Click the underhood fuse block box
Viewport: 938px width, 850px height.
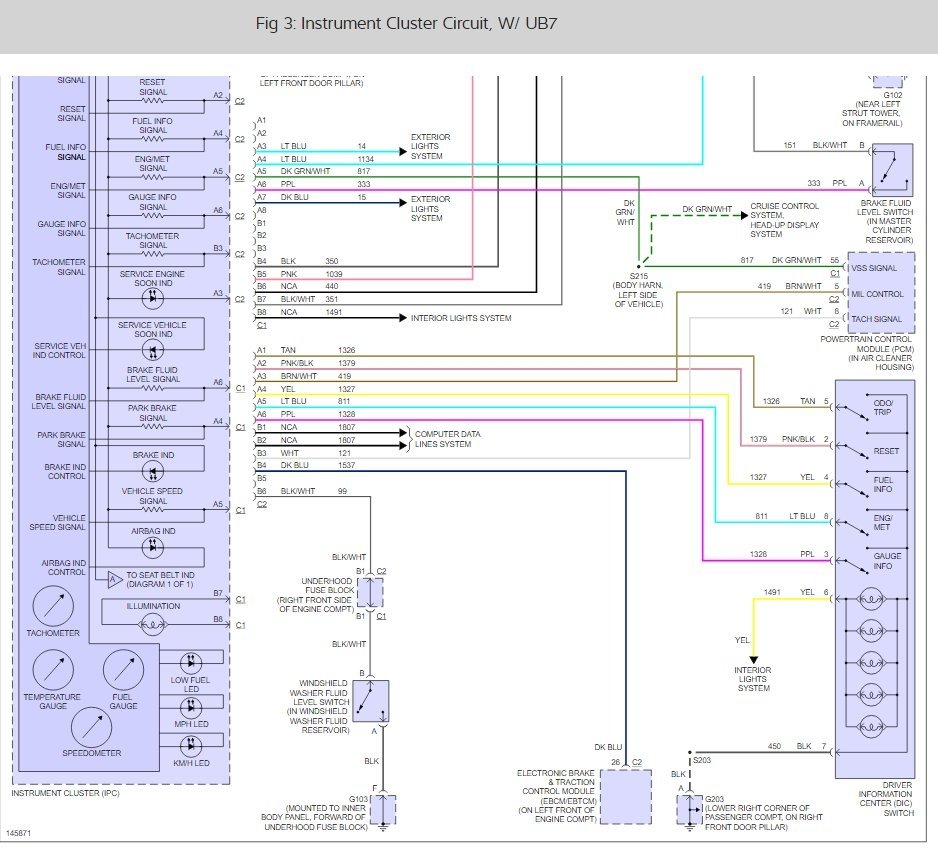[x=370, y=593]
